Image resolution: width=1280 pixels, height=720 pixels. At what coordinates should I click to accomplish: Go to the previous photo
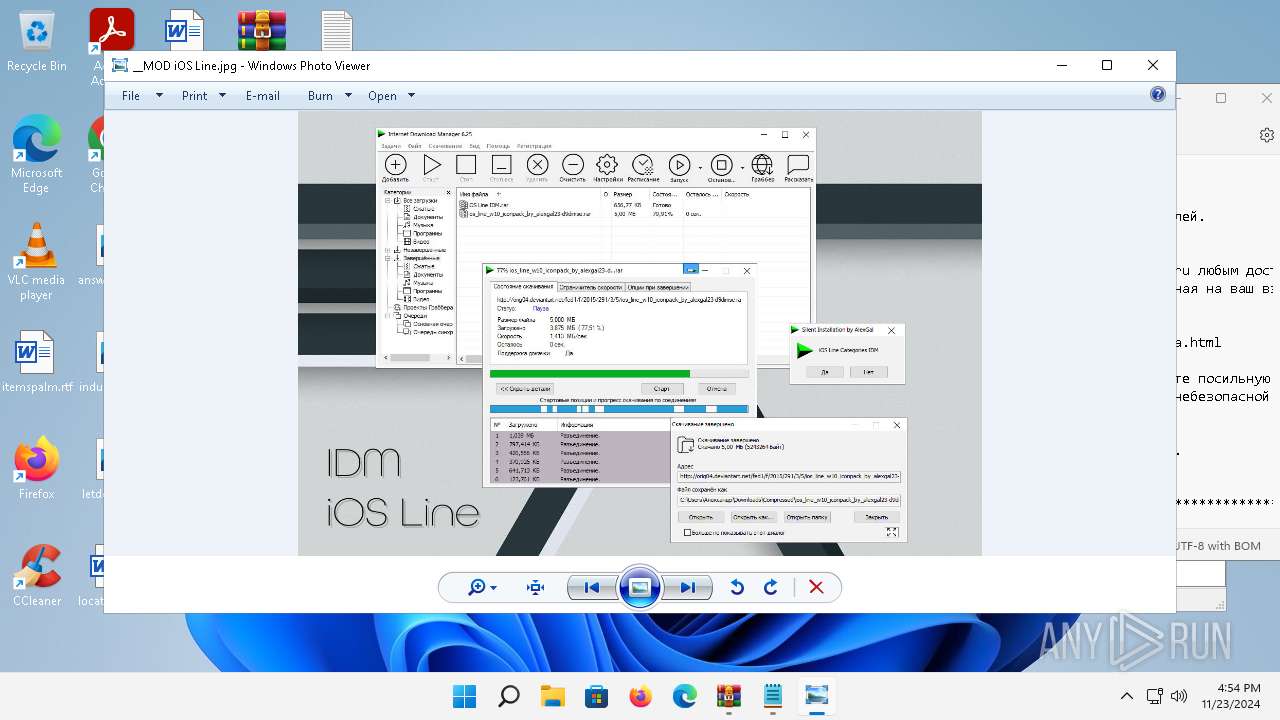[591, 587]
